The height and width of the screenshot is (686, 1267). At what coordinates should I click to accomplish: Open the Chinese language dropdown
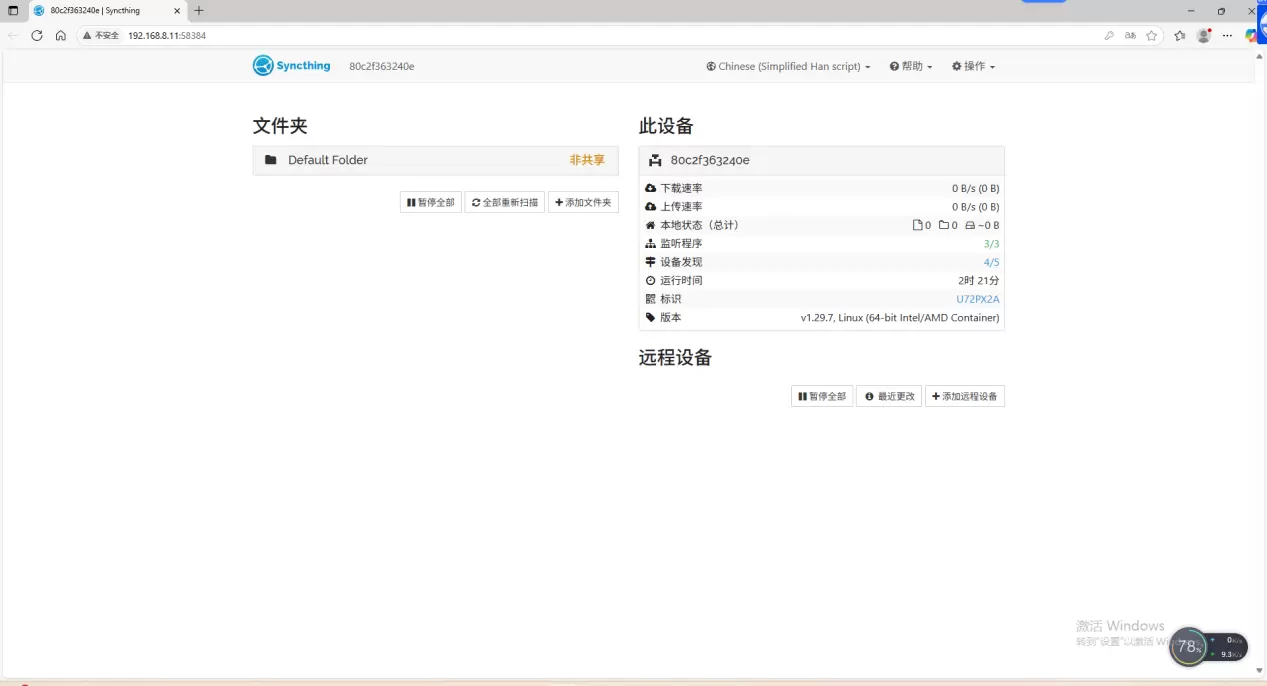(788, 67)
